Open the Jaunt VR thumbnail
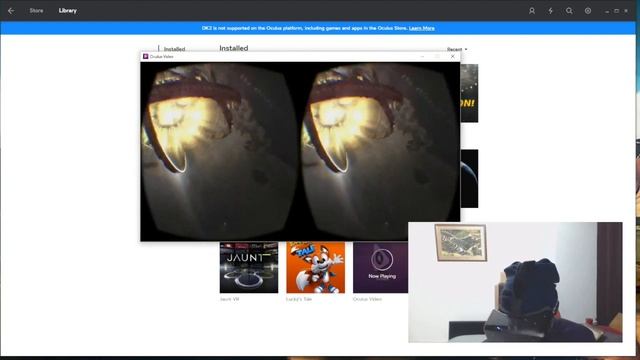 249,267
